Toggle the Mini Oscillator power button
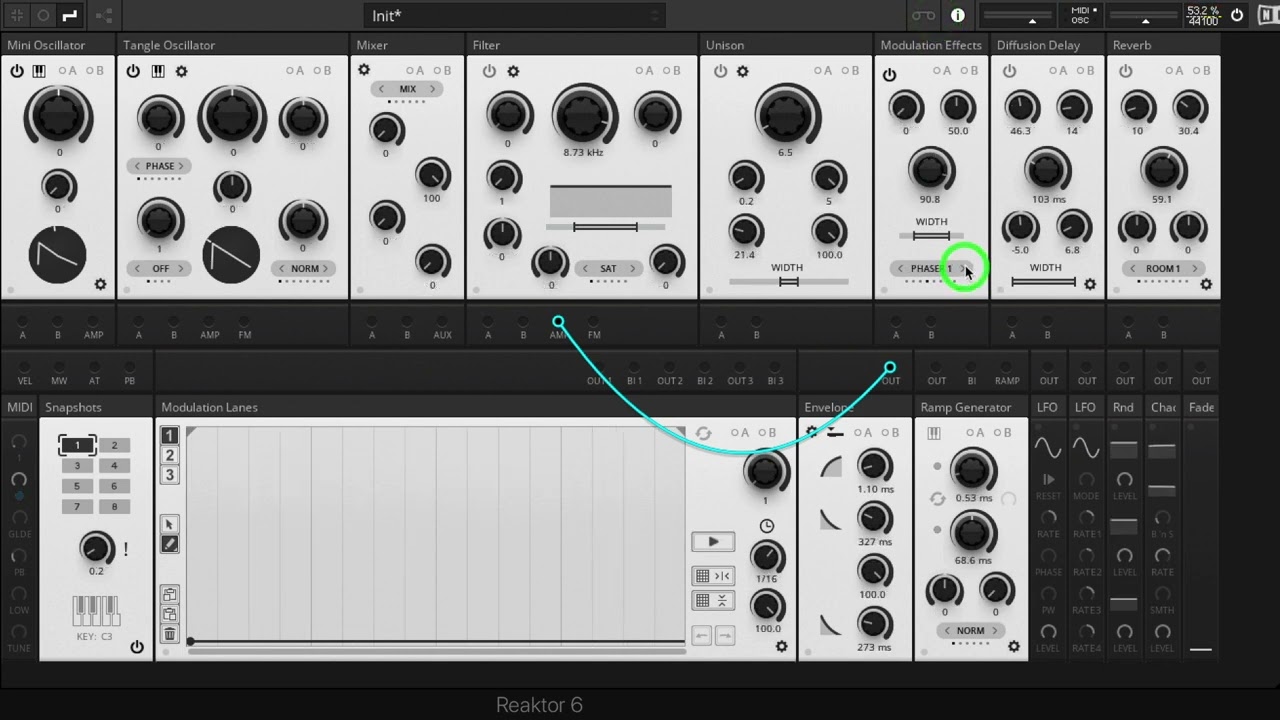 click(17, 71)
